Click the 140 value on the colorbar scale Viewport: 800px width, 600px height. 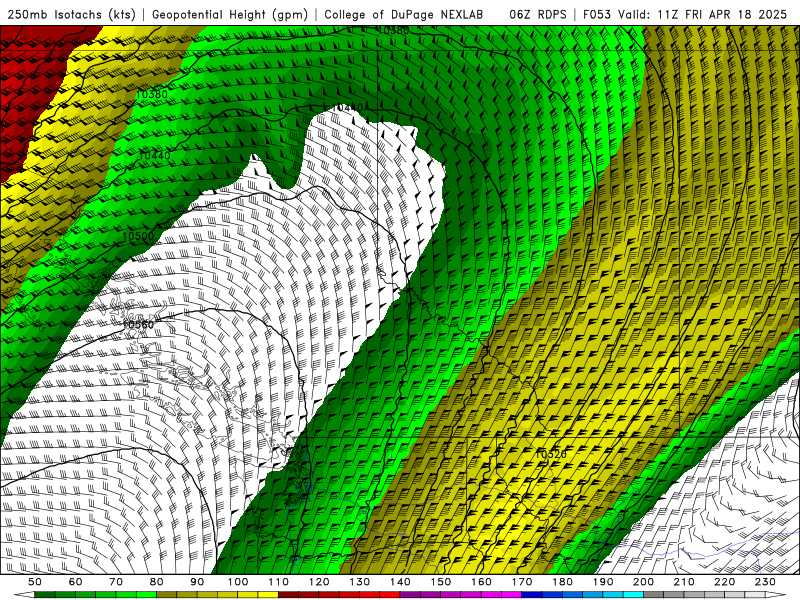click(x=401, y=582)
